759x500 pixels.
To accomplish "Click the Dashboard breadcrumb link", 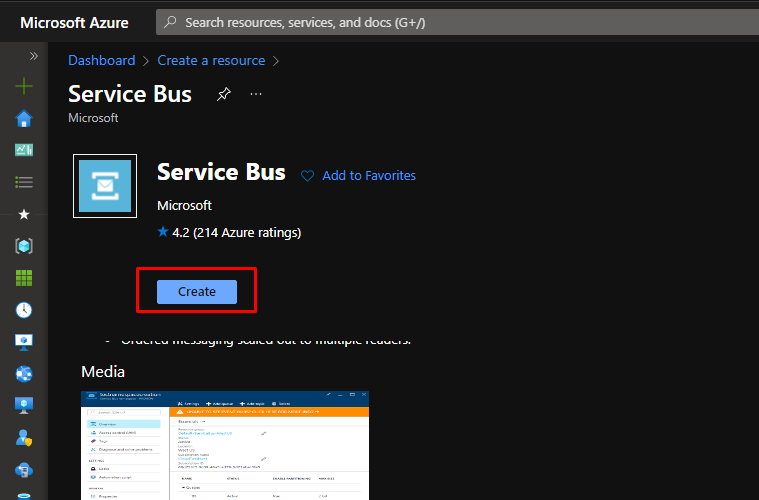I will [101, 61].
